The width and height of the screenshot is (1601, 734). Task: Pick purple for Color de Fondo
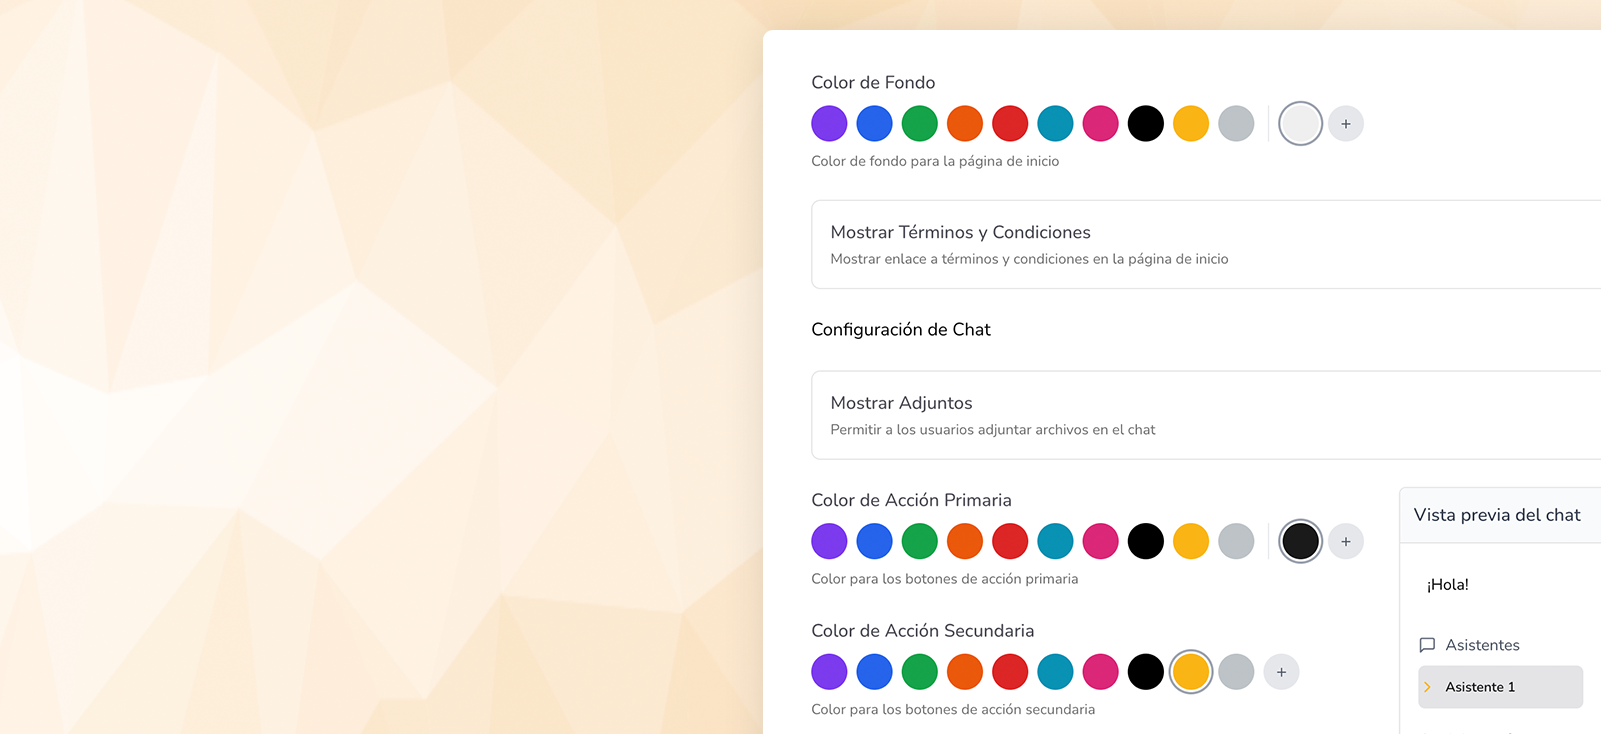coord(829,124)
